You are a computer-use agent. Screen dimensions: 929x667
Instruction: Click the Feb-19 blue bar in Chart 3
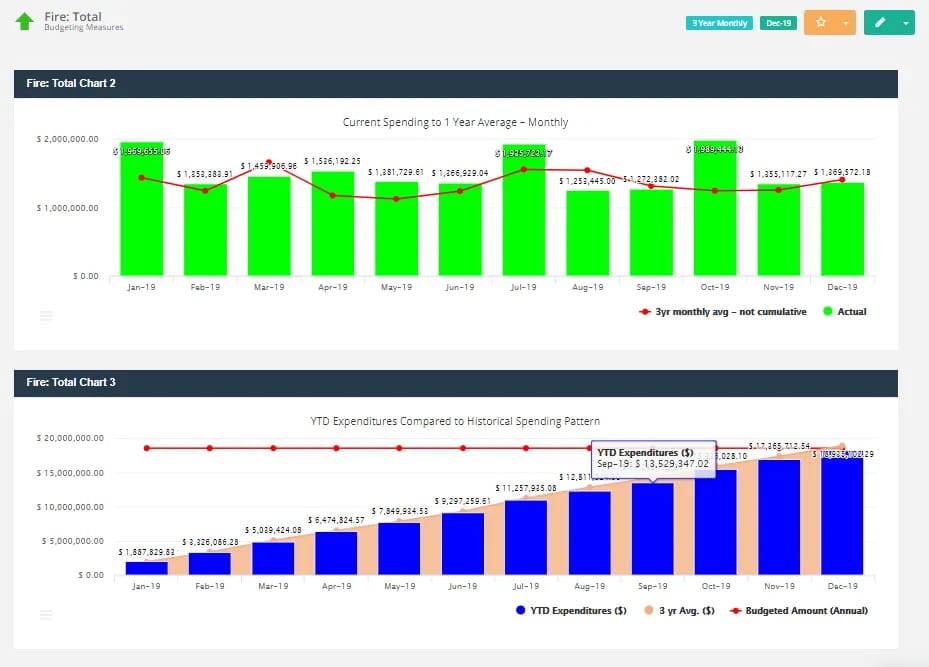coord(210,563)
